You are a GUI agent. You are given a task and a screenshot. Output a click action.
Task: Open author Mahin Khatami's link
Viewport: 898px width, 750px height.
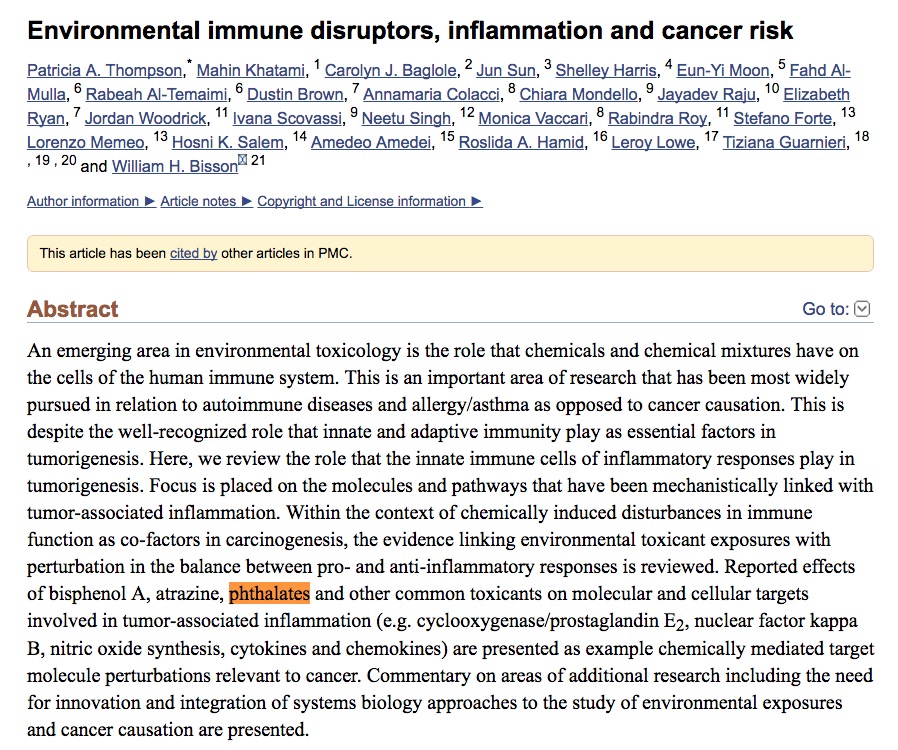[x=251, y=70]
